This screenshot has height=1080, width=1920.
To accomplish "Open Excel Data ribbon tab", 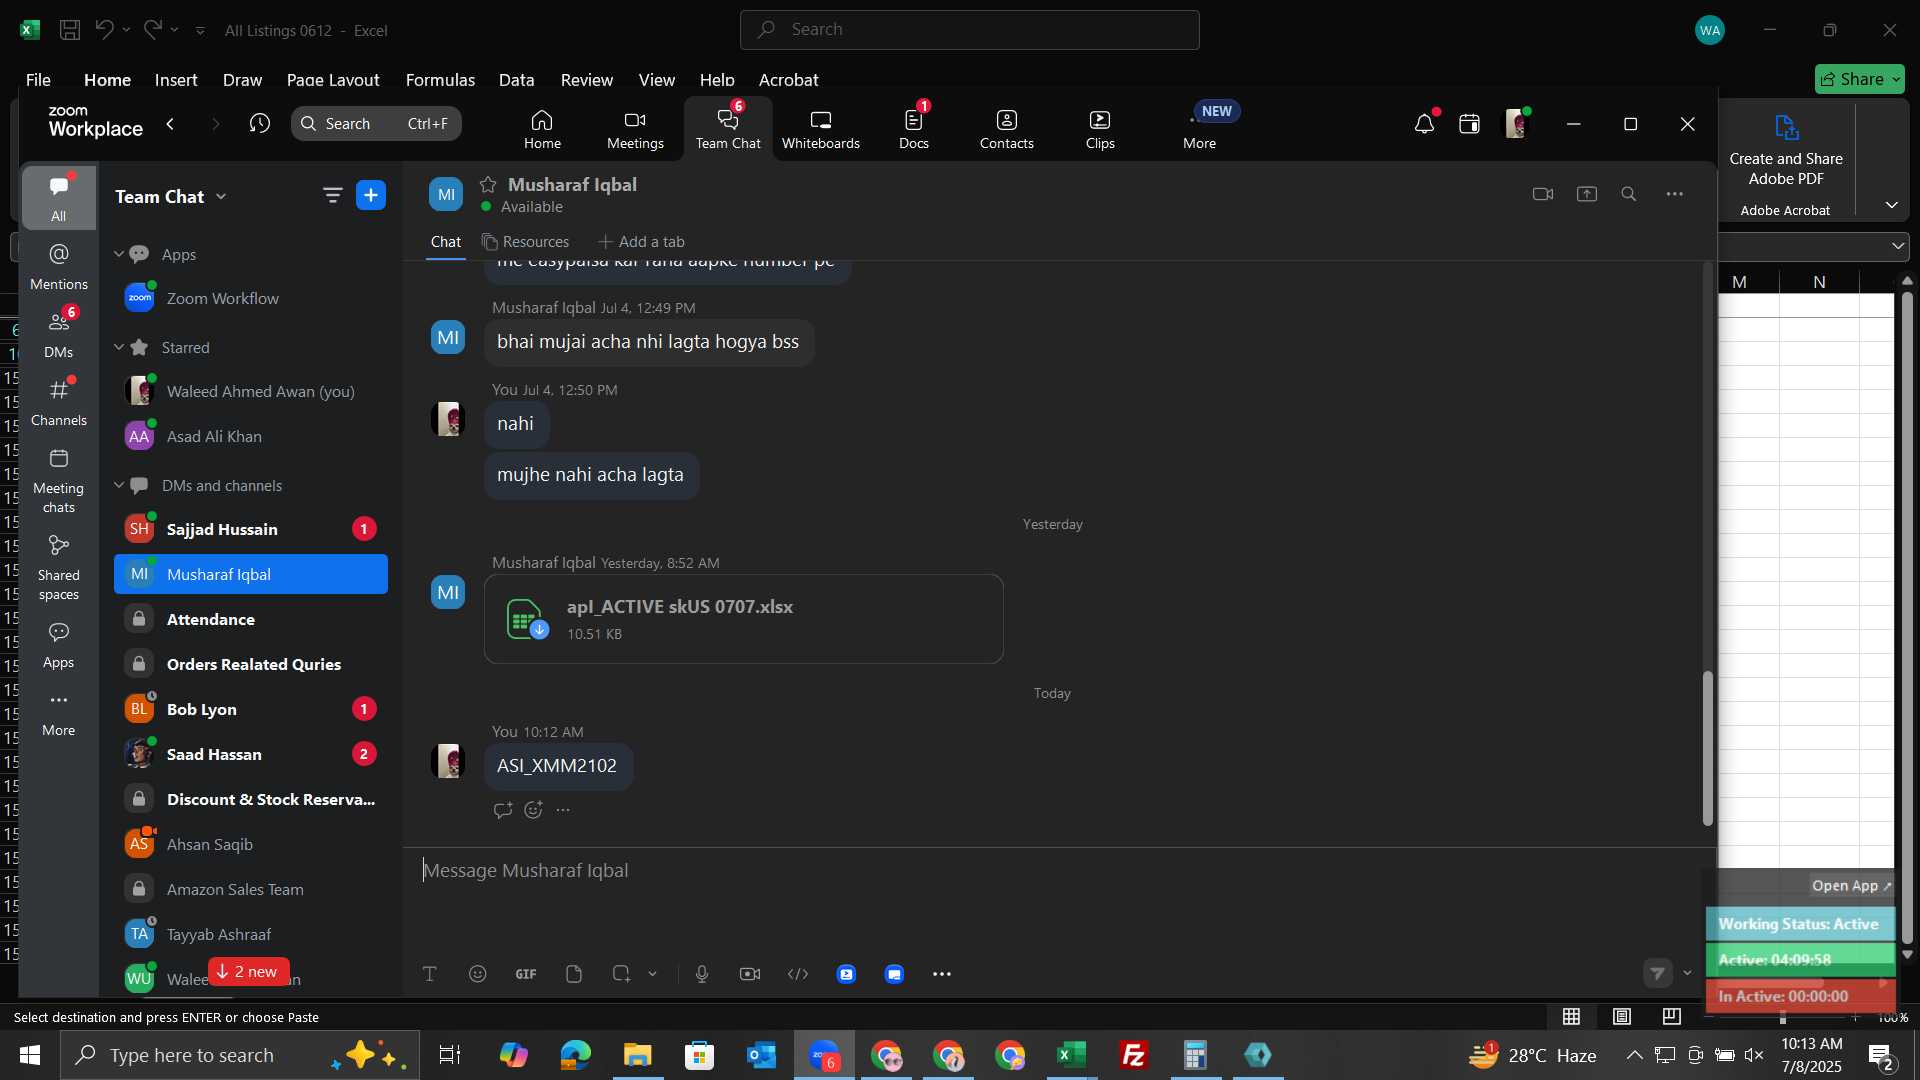I will [x=516, y=80].
